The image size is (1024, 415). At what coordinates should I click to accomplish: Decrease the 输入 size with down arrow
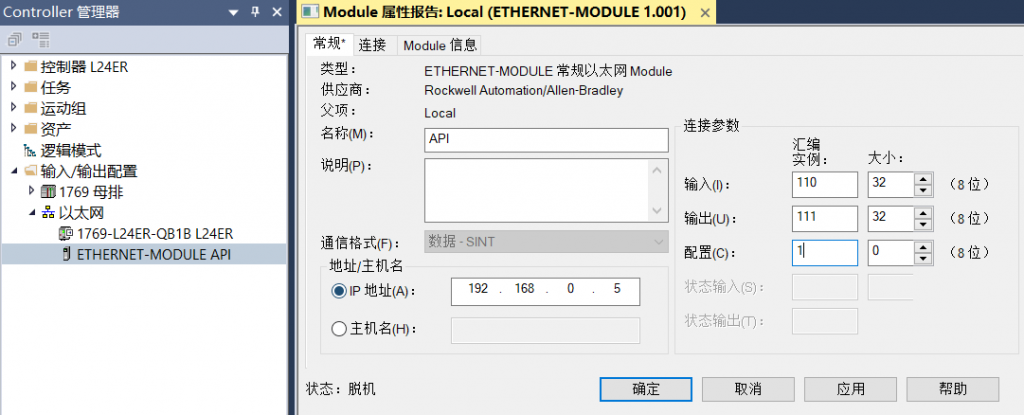[x=922, y=190]
